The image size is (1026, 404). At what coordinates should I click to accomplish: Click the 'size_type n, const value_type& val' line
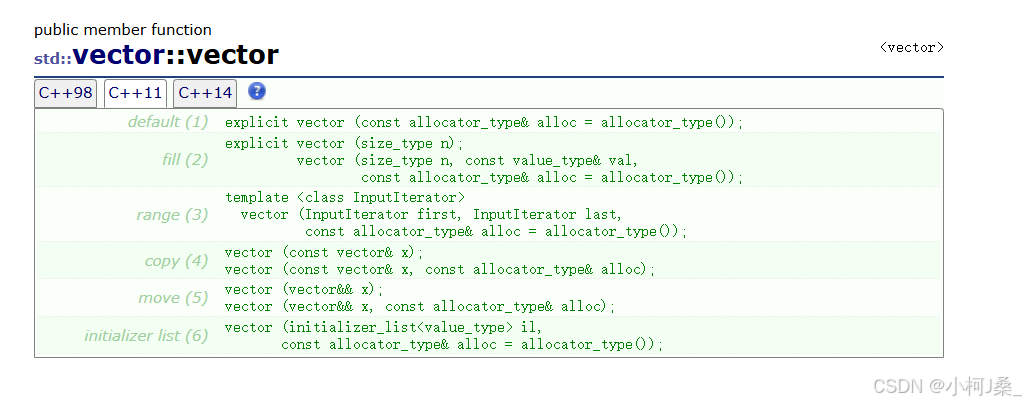pos(467,160)
